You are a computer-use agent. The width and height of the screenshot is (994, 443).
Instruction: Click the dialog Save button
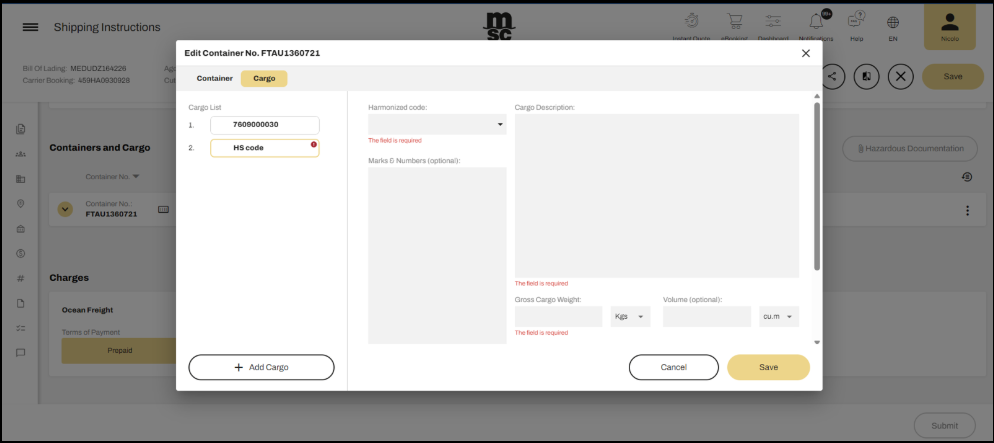(768, 367)
